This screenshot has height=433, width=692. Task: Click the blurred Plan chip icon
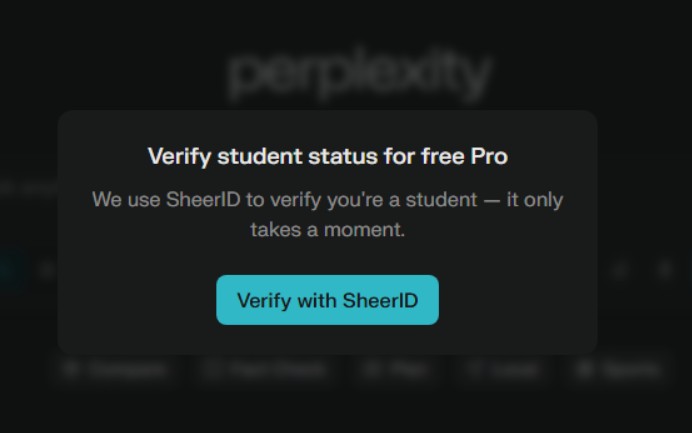371,370
